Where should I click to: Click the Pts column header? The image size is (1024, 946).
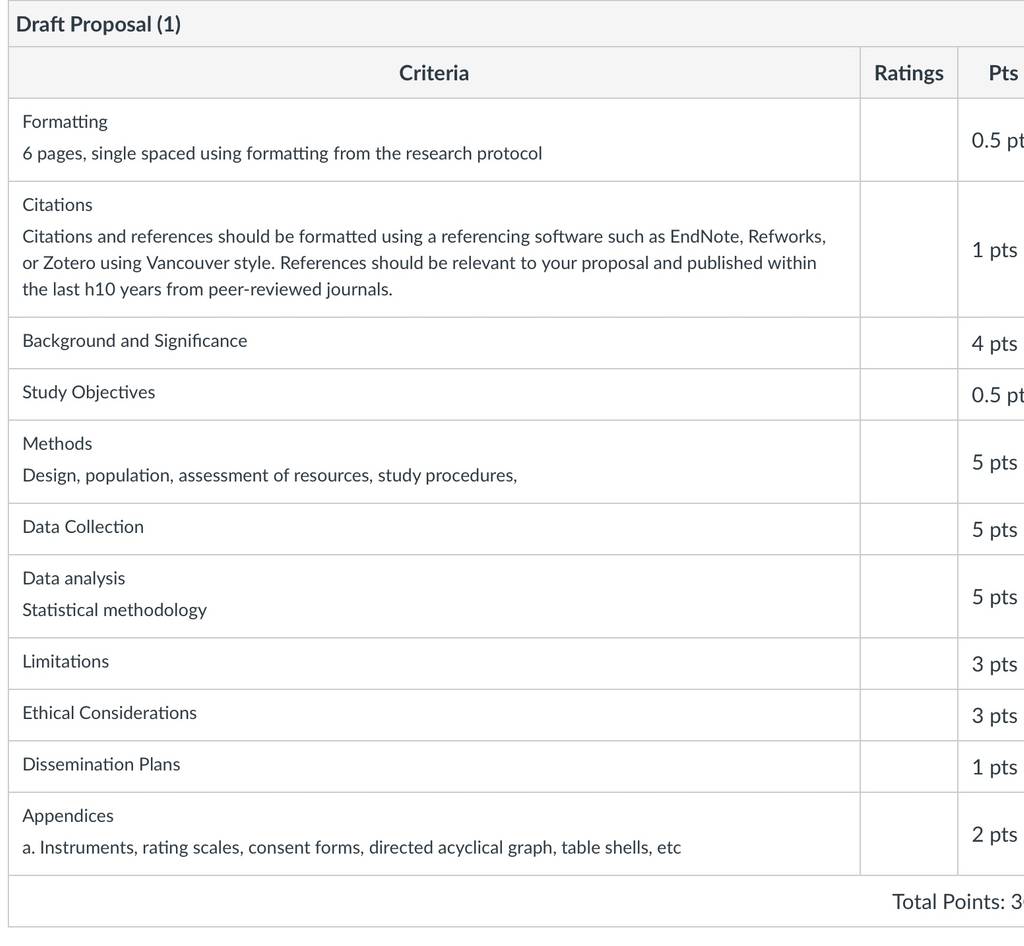pos(1003,72)
